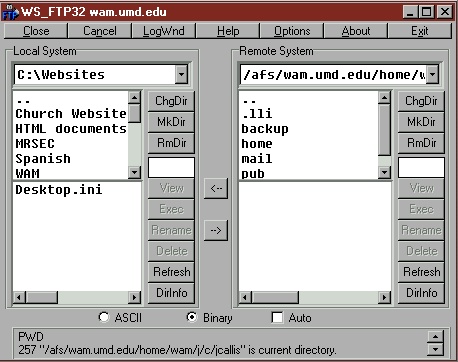Select the Church Website local folder
Viewport: 458px width, 362px height.
[71, 114]
